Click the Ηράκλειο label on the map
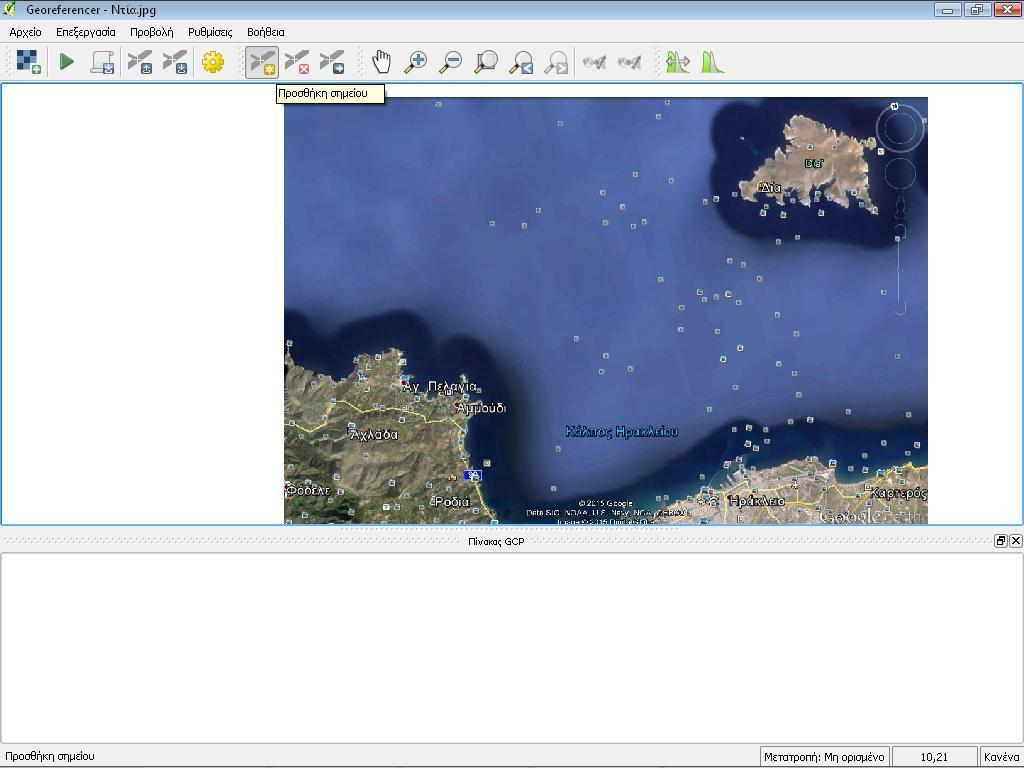 coord(757,501)
